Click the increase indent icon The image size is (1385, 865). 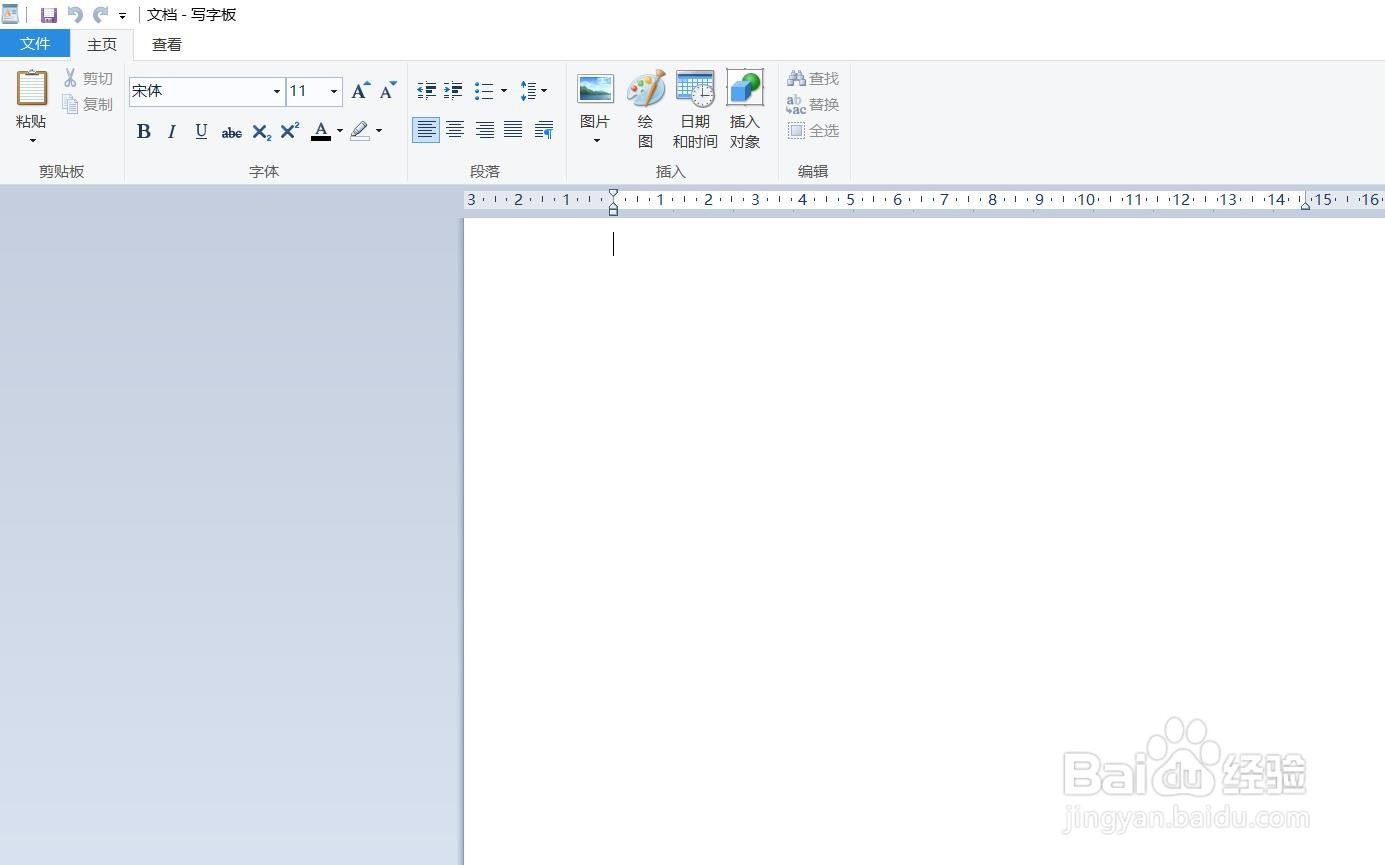(x=453, y=91)
